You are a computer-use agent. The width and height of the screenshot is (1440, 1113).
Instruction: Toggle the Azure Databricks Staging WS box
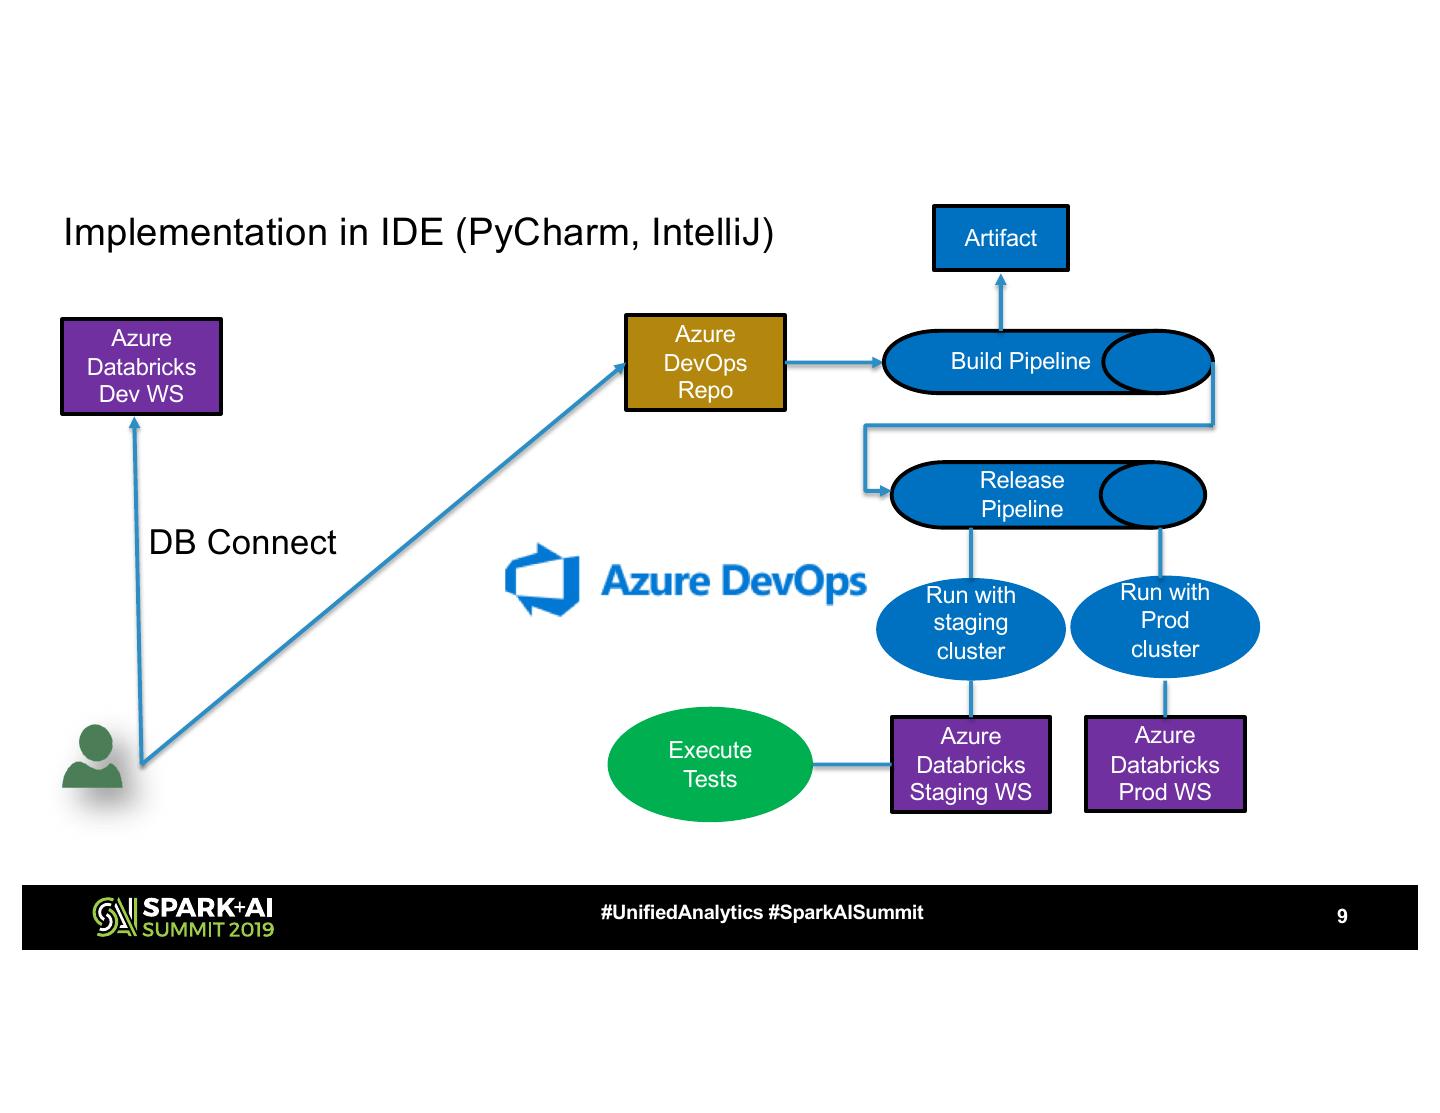pyautogui.click(x=970, y=764)
